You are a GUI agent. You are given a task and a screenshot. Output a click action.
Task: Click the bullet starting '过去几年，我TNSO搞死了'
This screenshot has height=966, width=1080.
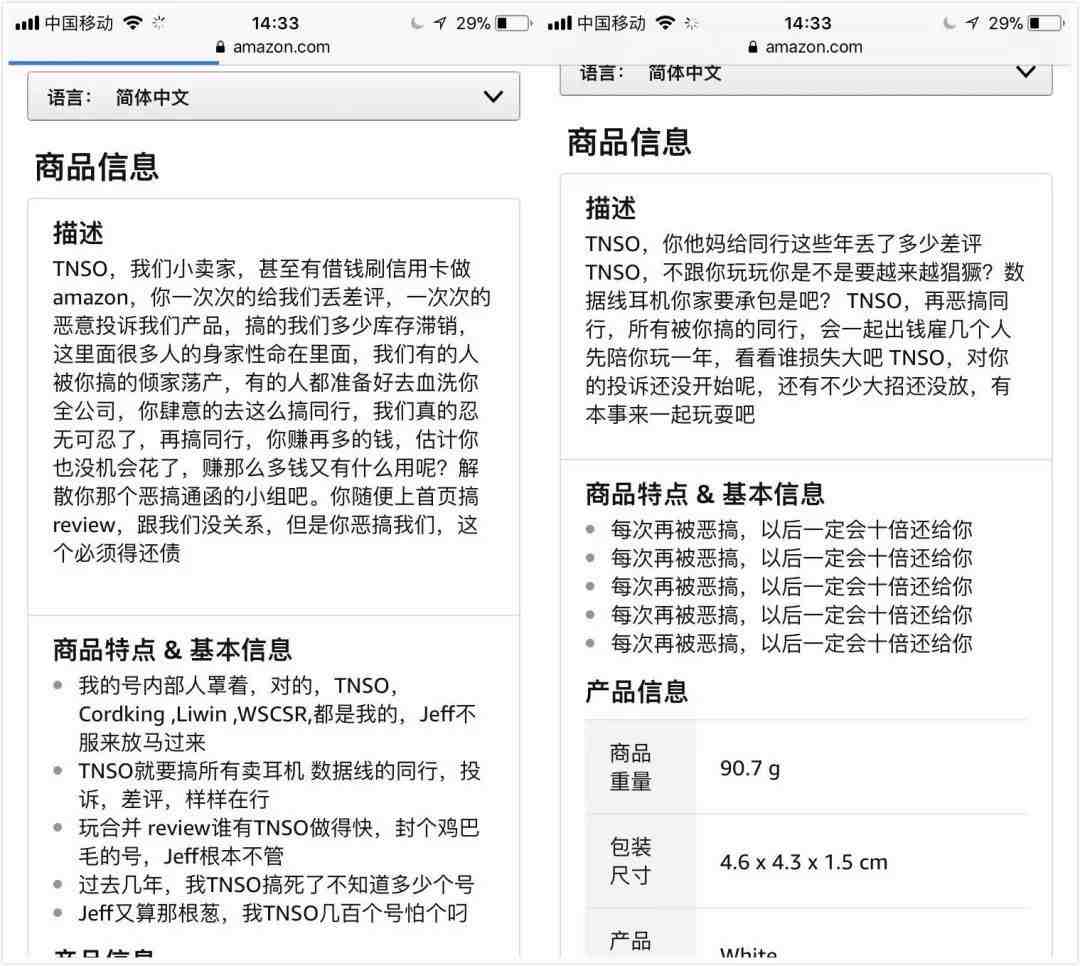276,885
